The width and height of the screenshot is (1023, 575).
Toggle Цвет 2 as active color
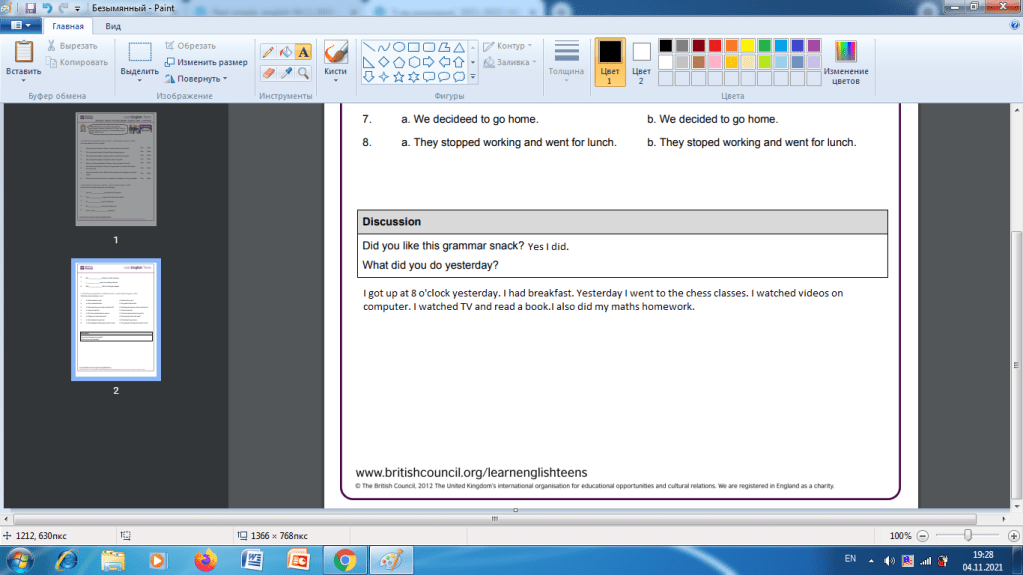click(641, 61)
